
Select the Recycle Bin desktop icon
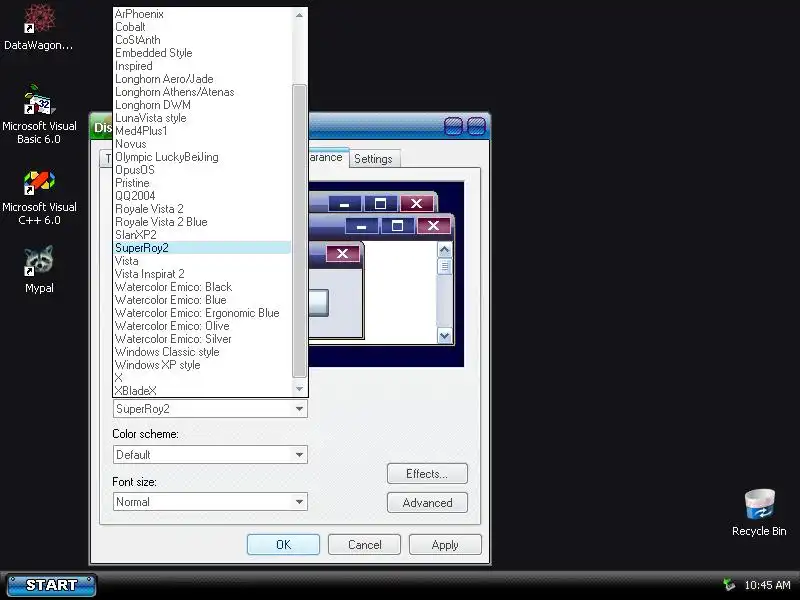point(759,512)
